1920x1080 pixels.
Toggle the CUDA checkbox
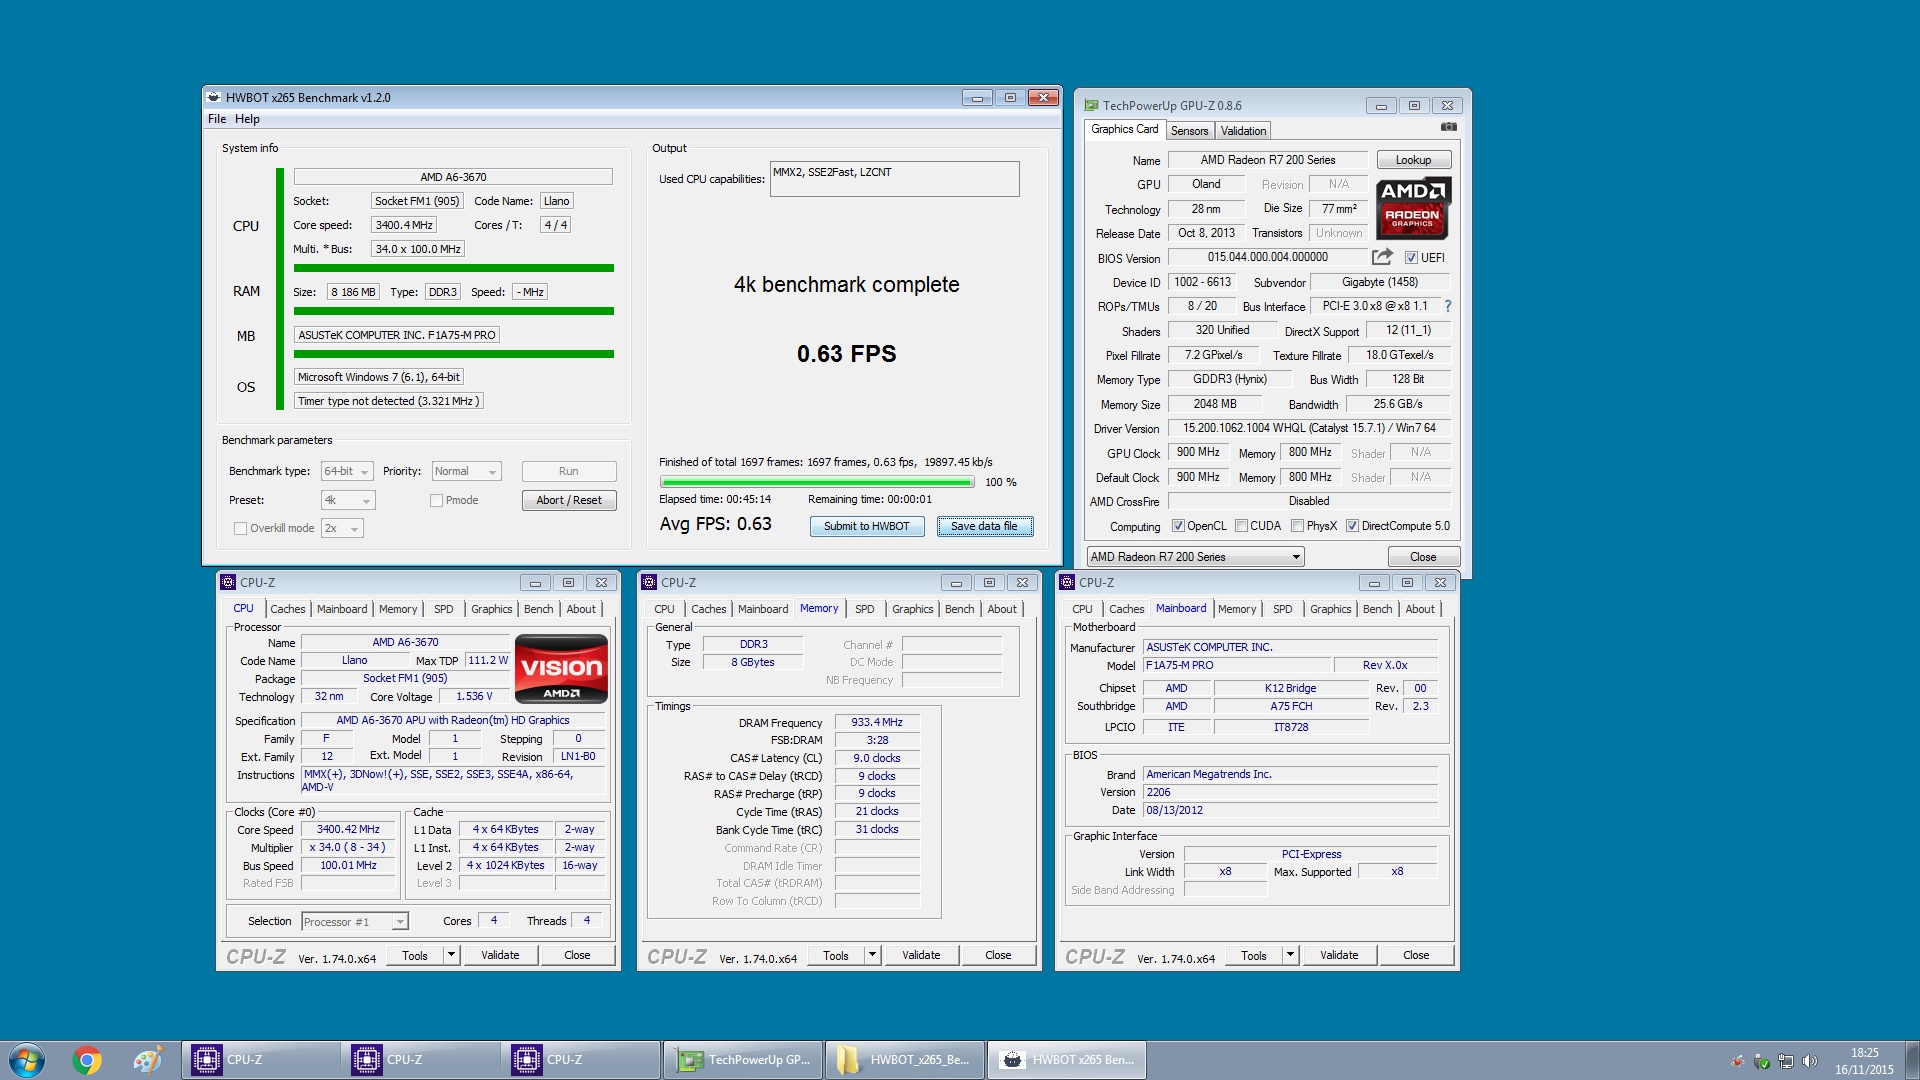pos(1241,526)
